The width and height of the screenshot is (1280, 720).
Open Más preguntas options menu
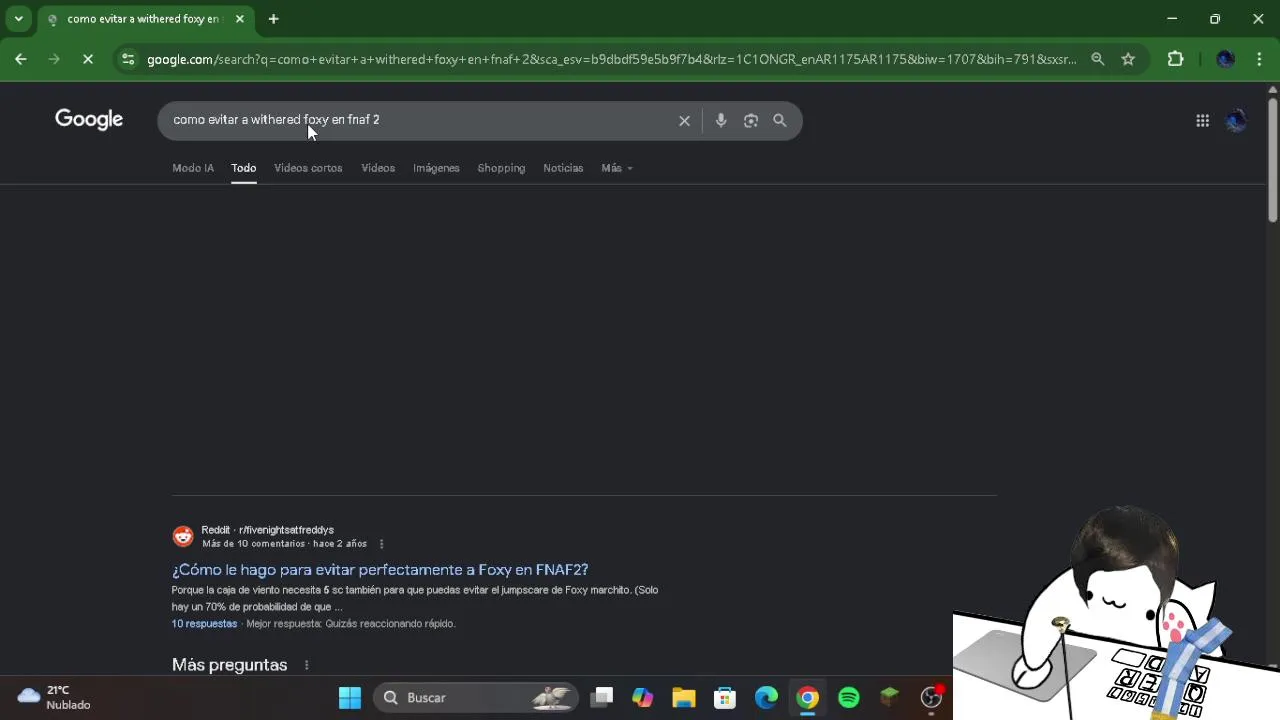click(x=307, y=665)
